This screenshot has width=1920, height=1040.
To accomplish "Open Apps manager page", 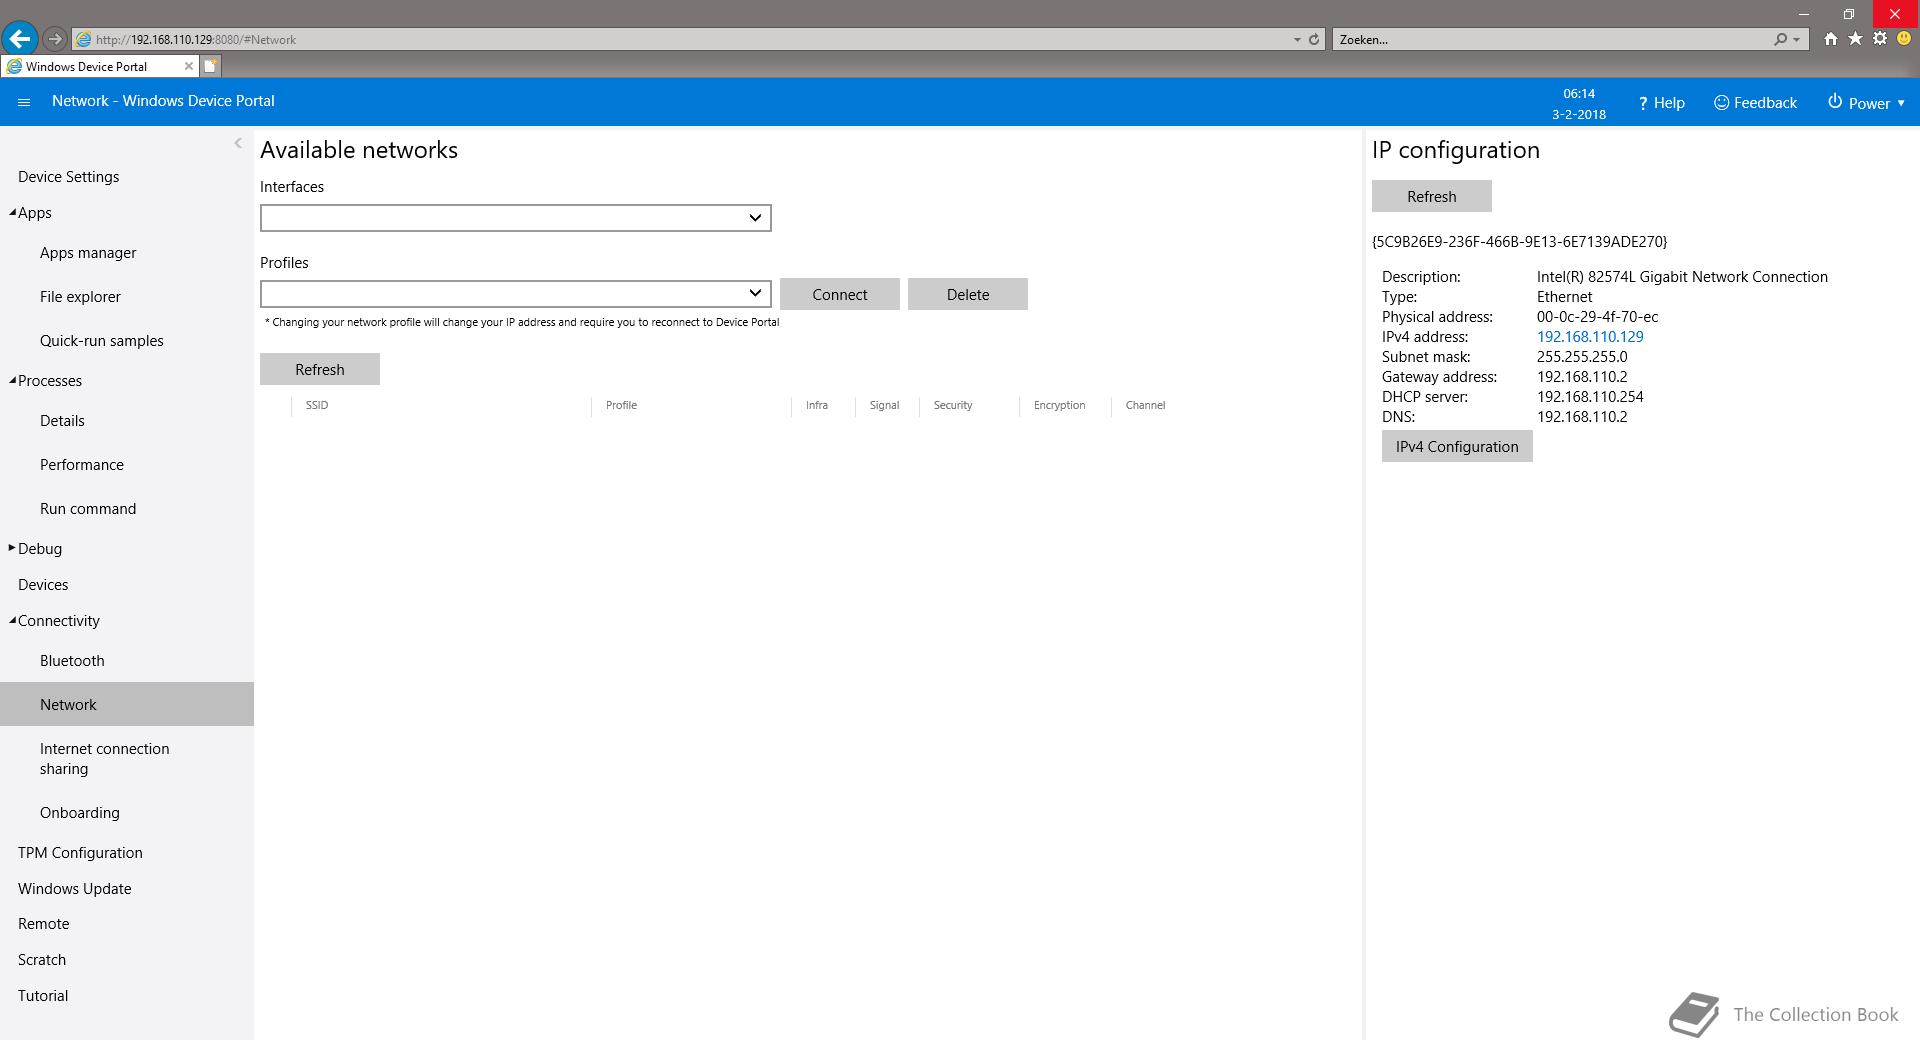I will click(x=88, y=253).
